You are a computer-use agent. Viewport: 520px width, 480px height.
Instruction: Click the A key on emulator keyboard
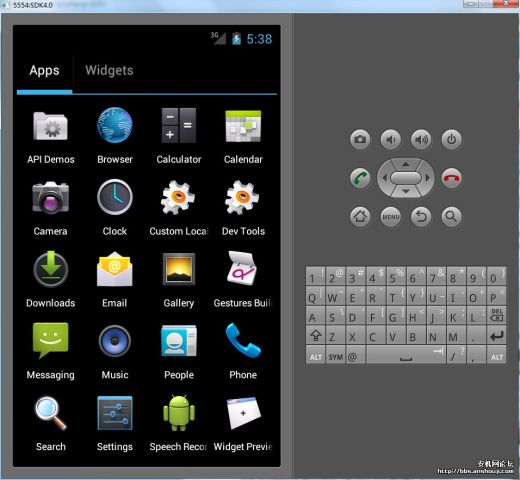click(x=315, y=315)
